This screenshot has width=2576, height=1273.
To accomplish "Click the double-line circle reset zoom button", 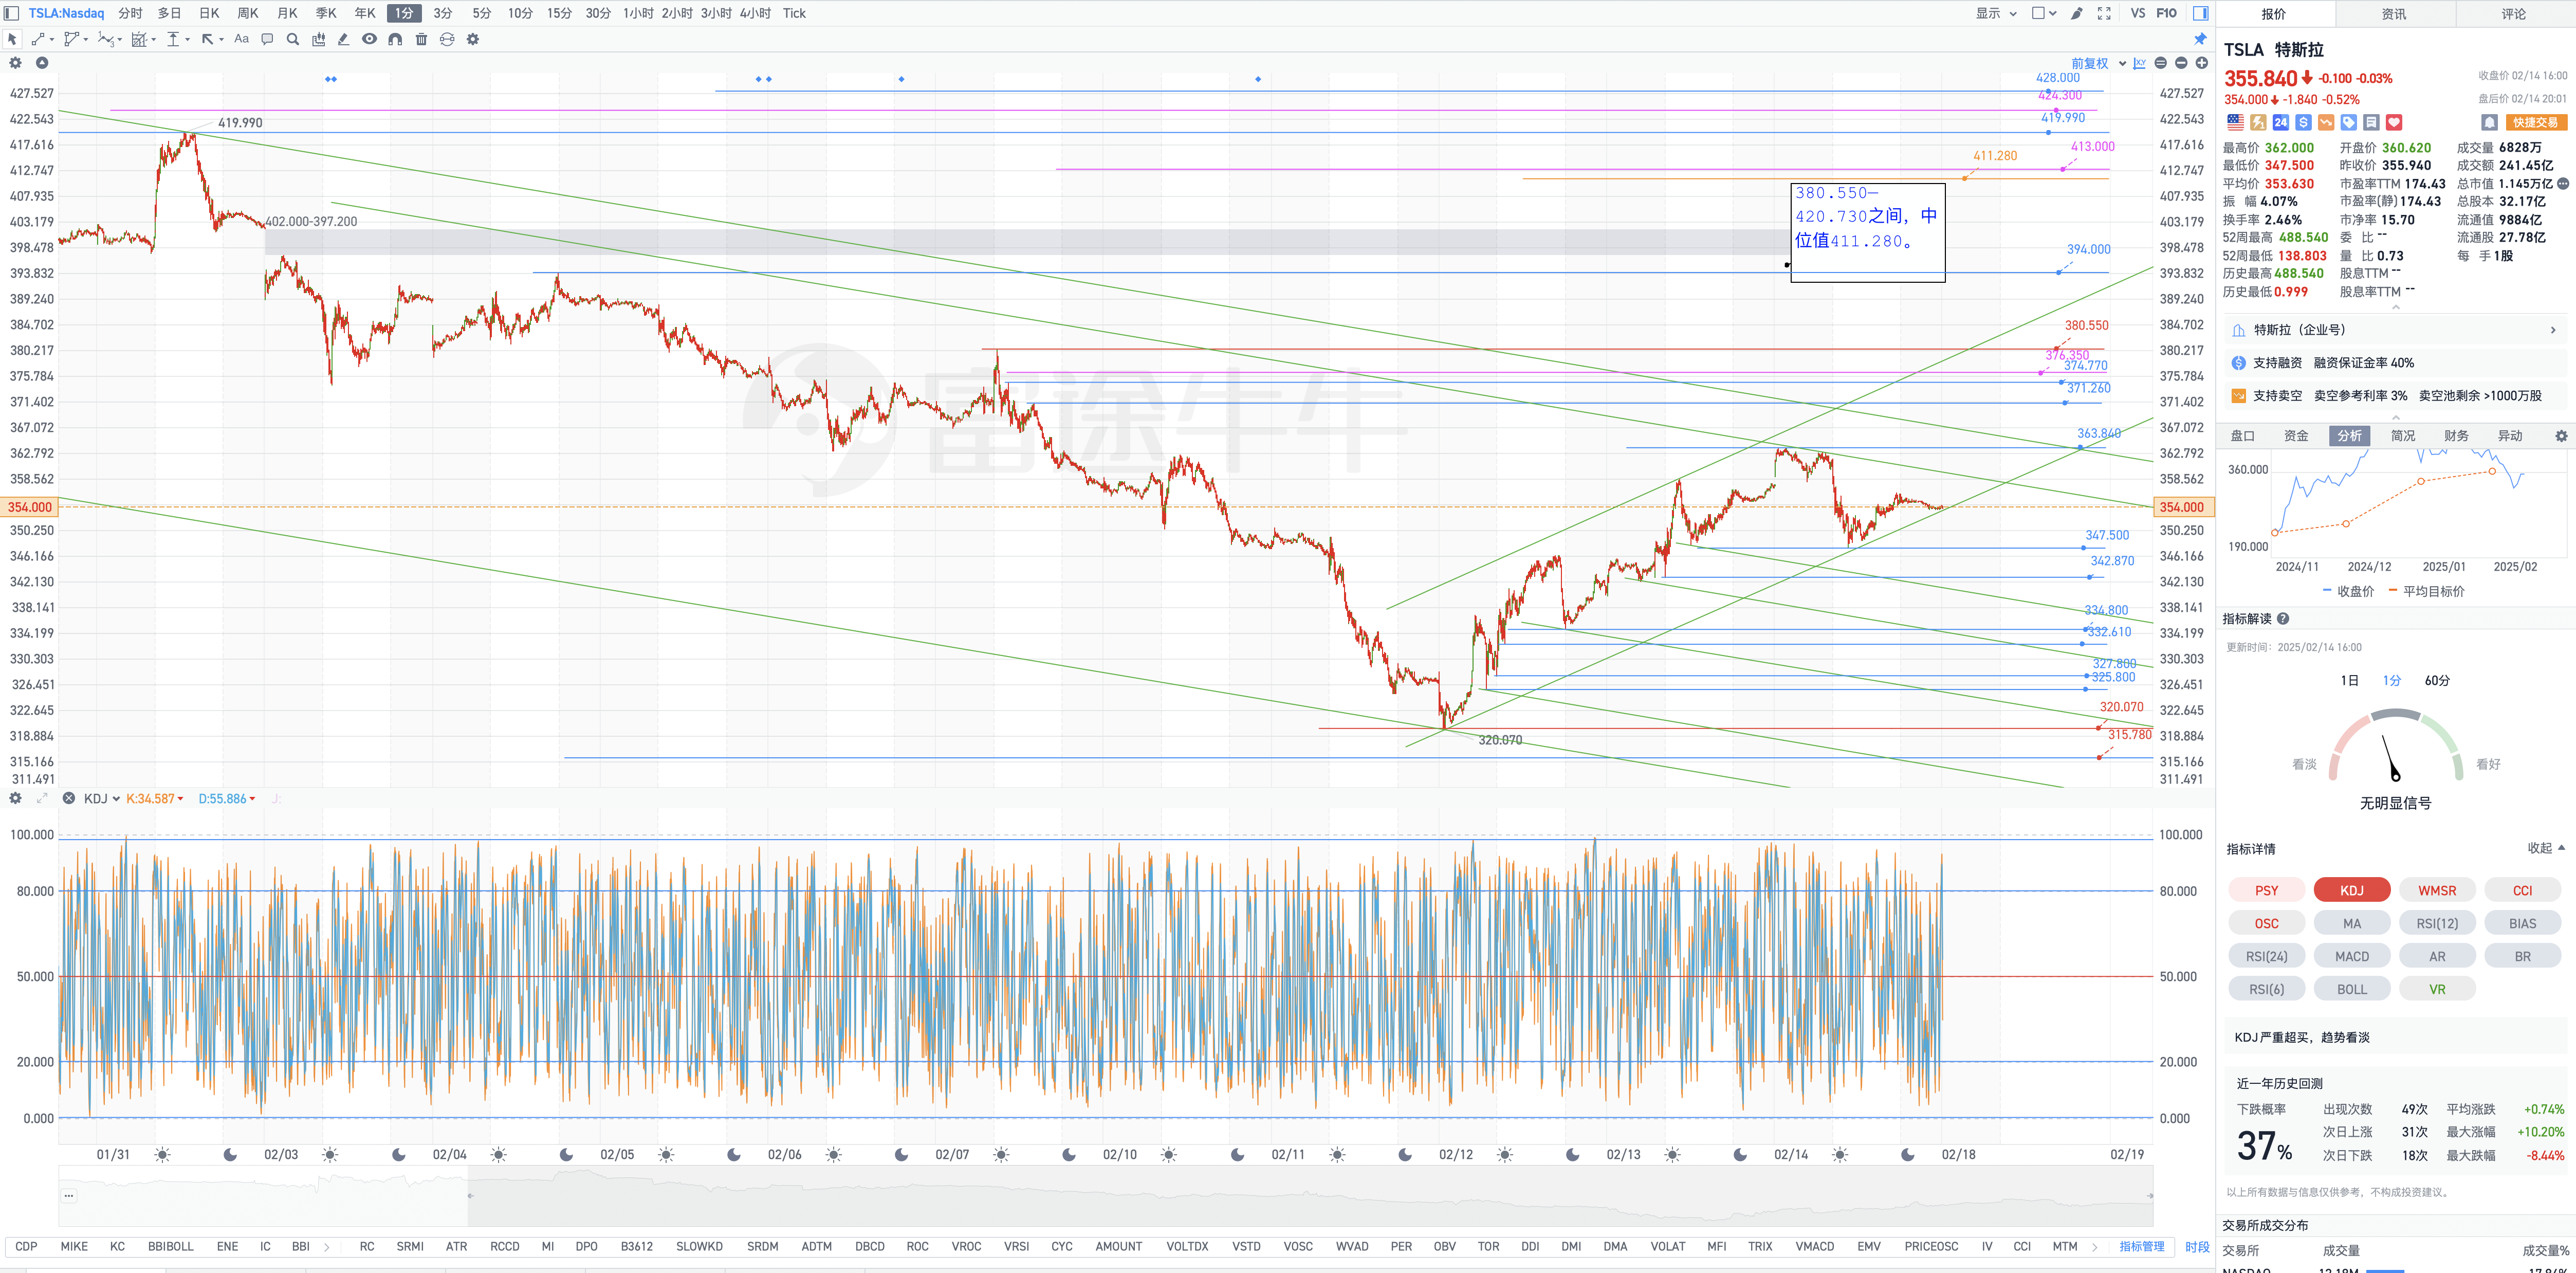I will (2160, 63).
